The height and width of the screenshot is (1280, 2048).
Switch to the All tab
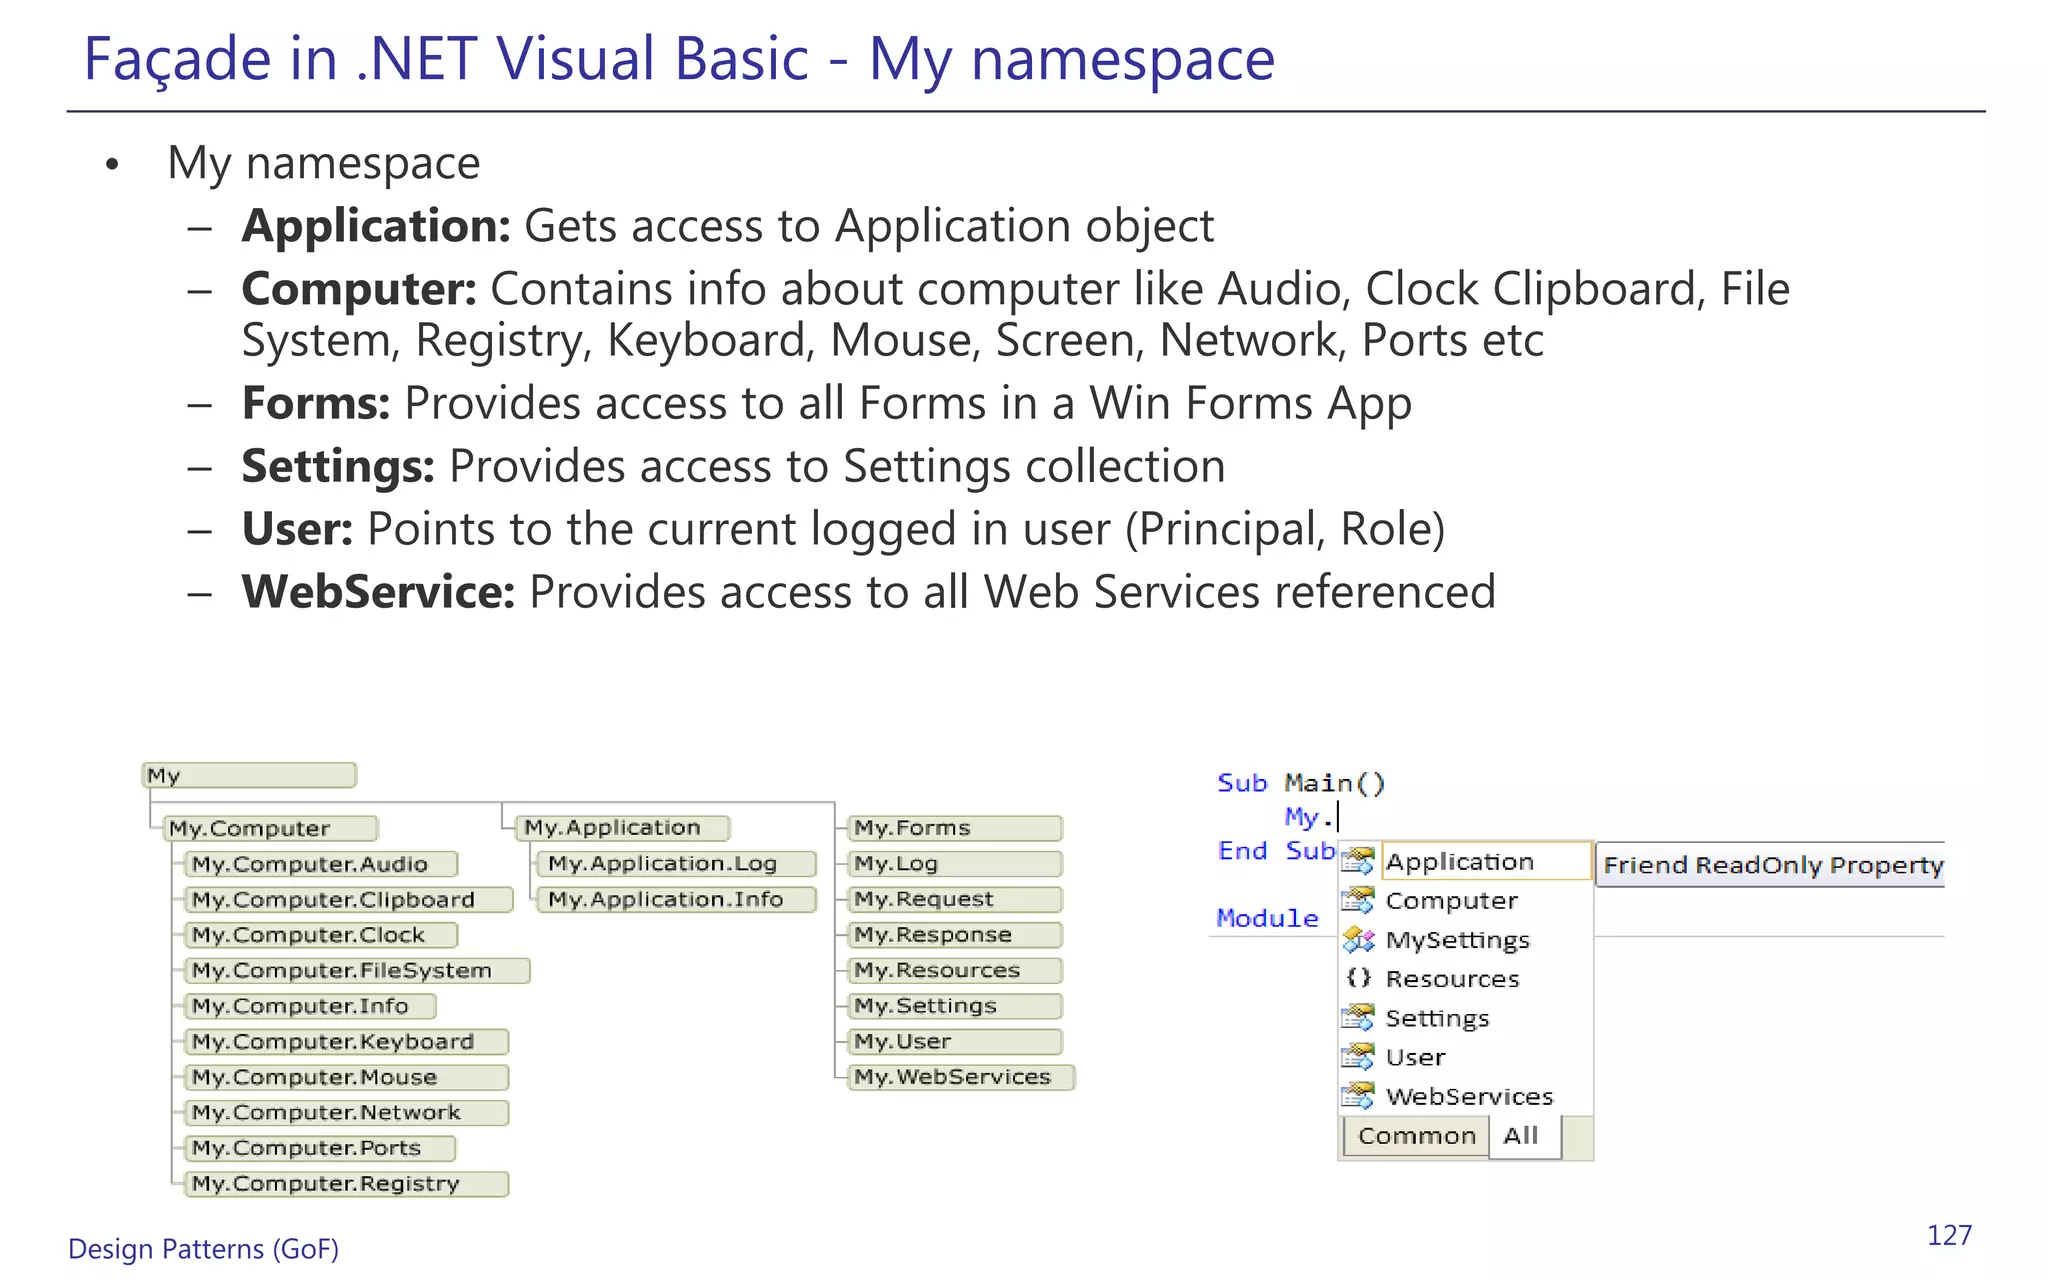click(x=1520, y=1136)
